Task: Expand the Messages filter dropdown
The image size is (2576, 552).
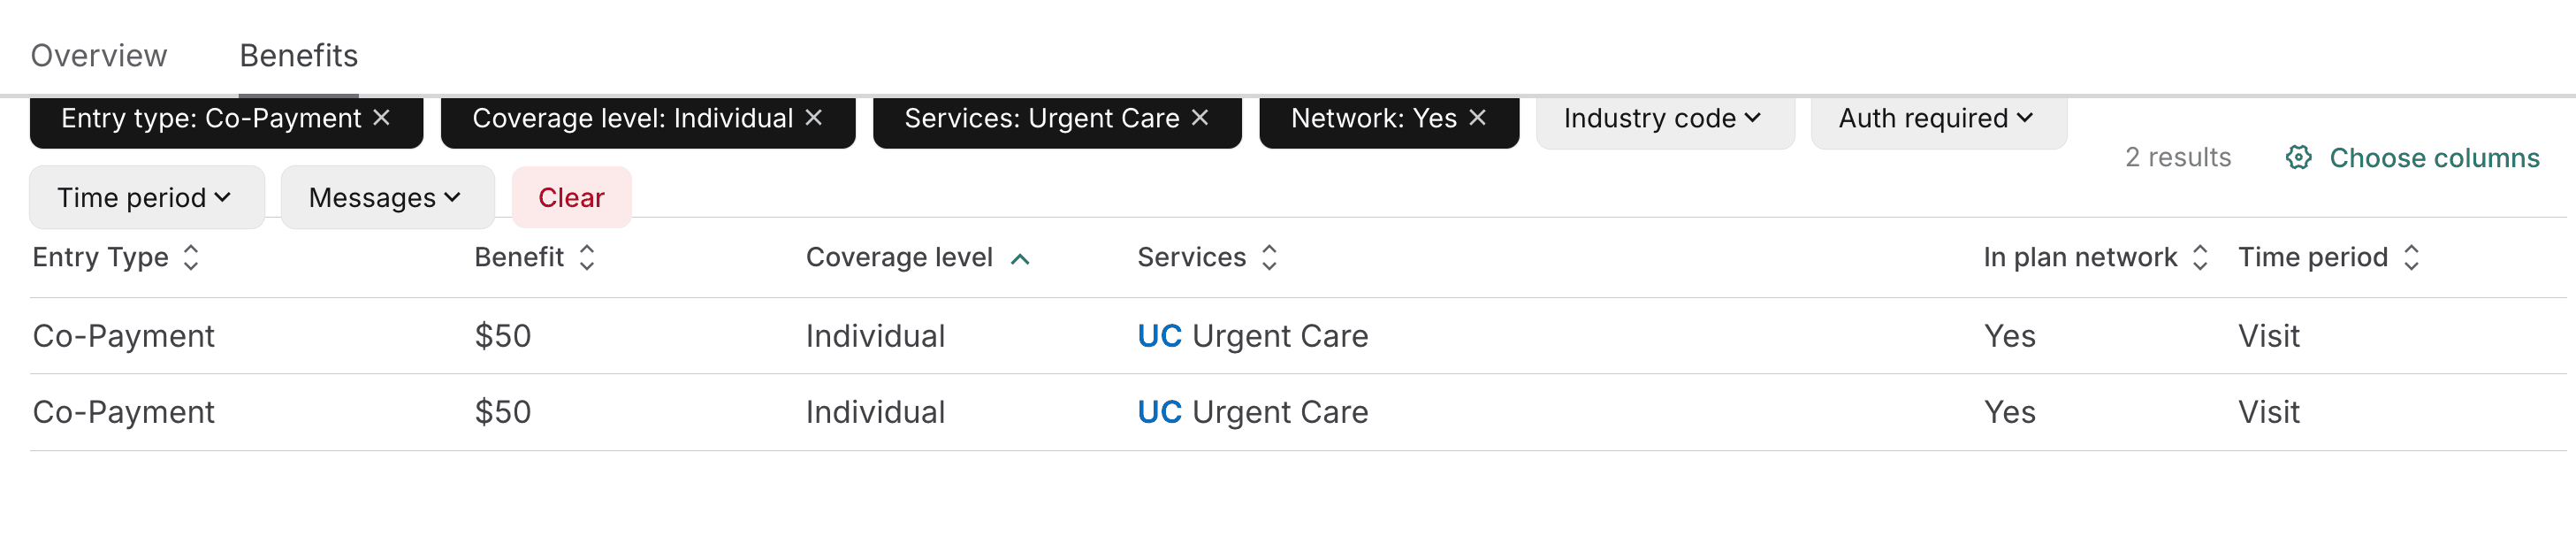Action: click(x=386, y=198)
